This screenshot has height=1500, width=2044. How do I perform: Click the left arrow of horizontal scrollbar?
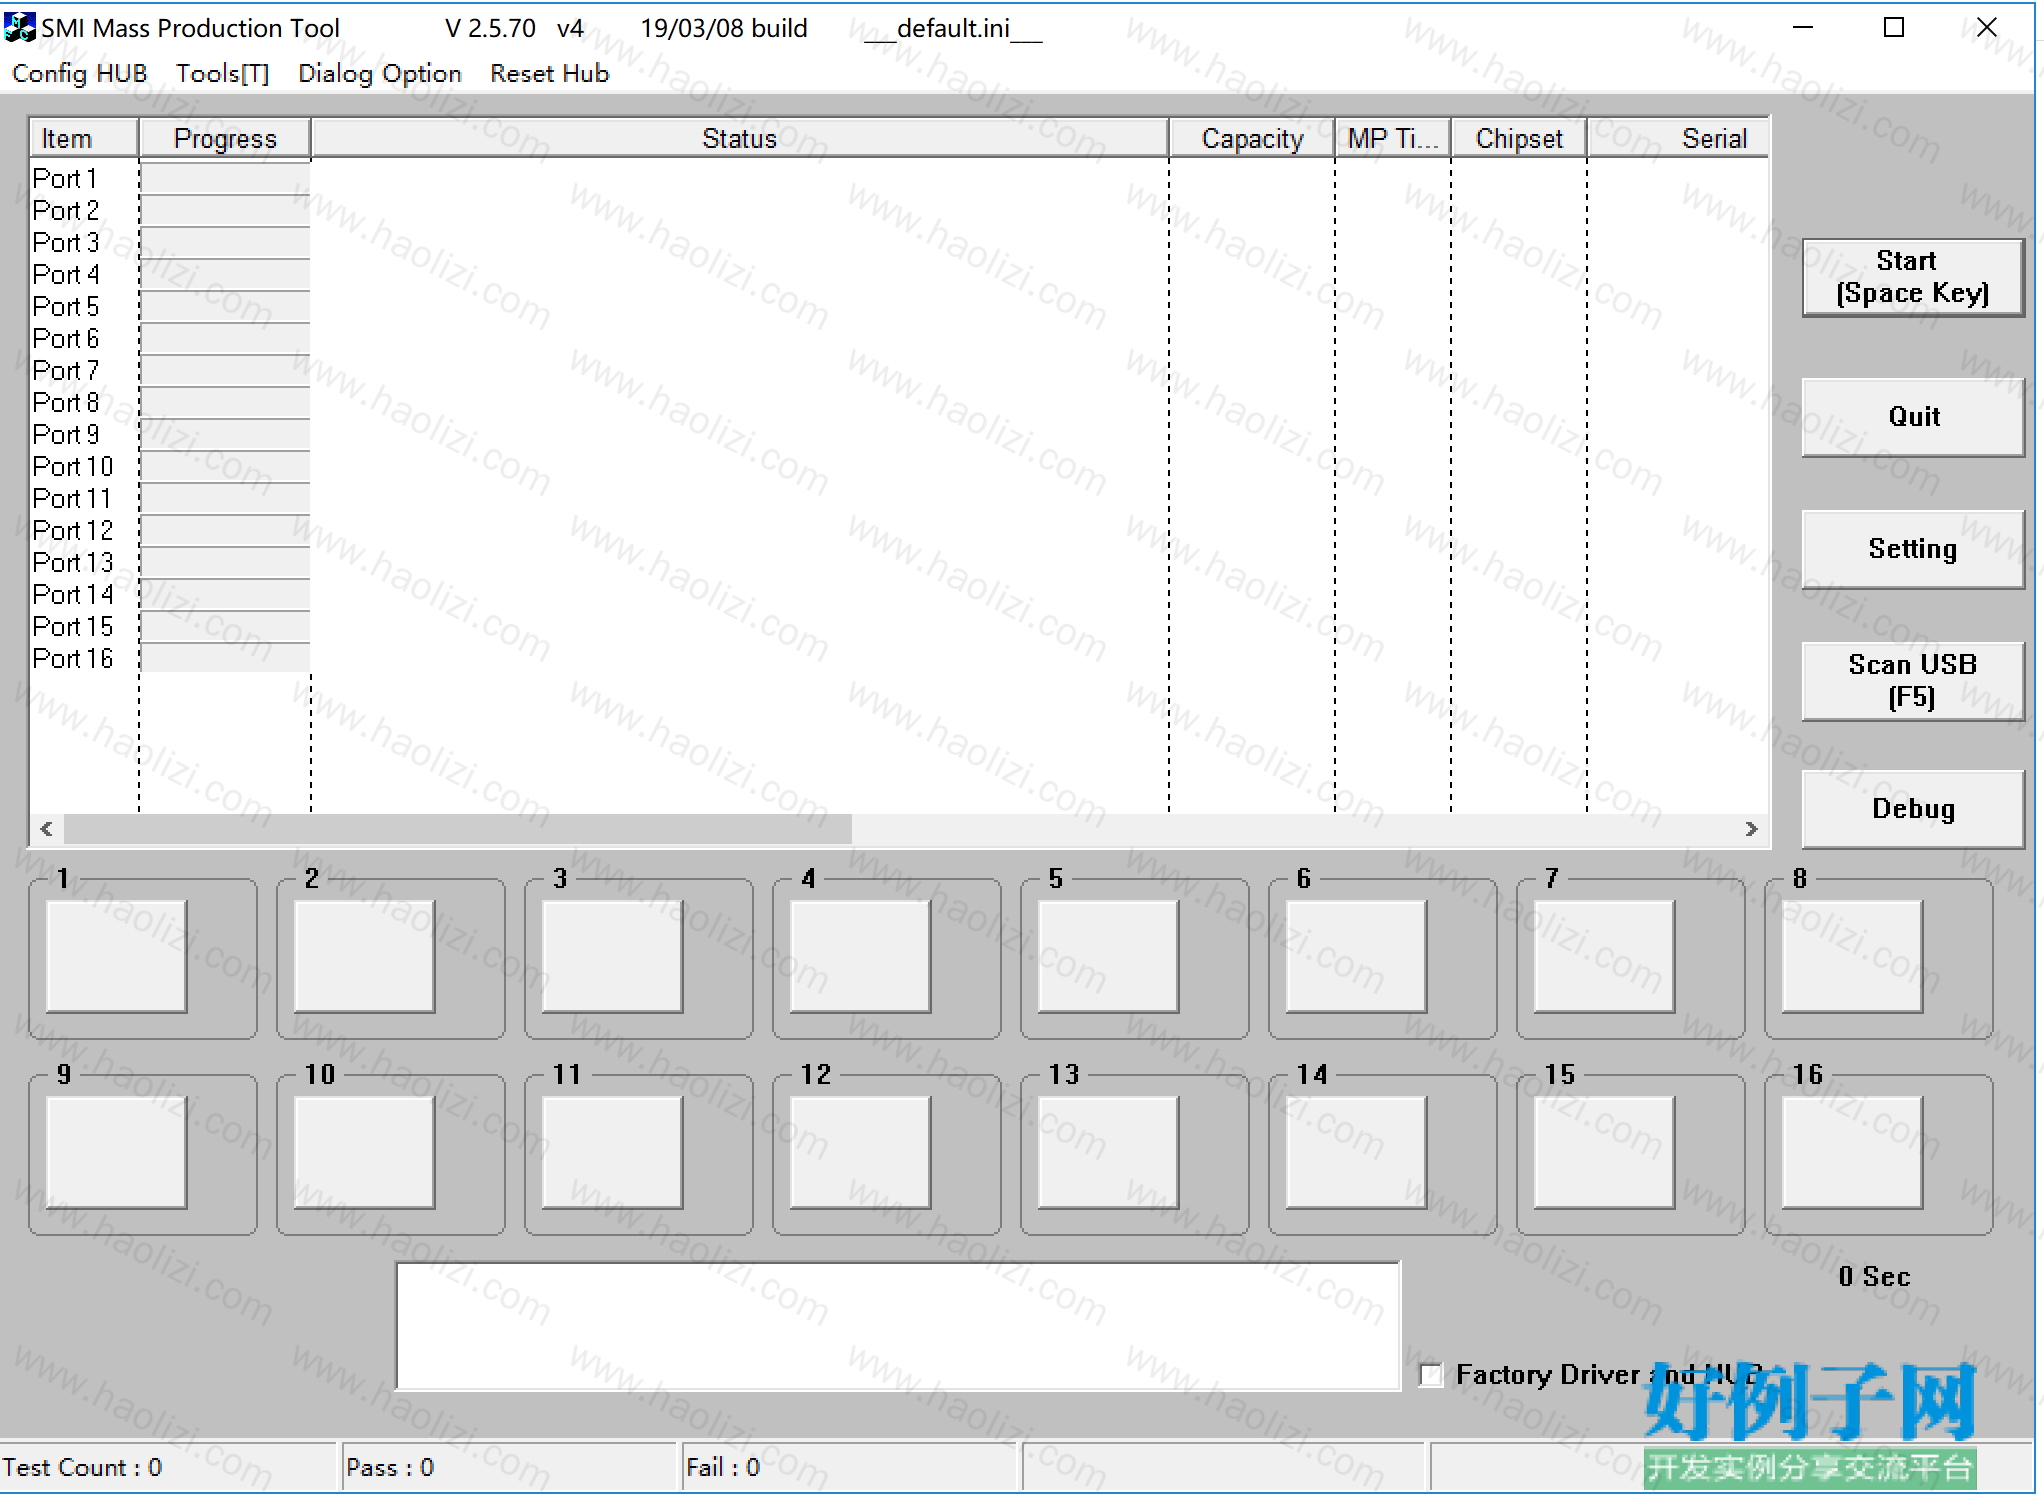coord(46,829)
